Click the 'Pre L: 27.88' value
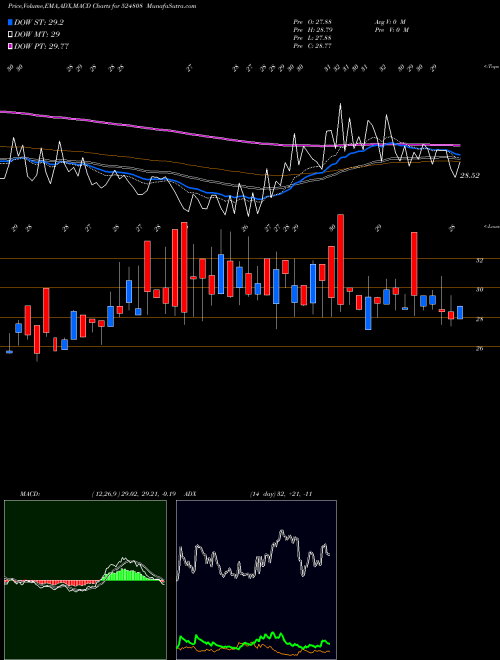500x660 pixels. 312,38
